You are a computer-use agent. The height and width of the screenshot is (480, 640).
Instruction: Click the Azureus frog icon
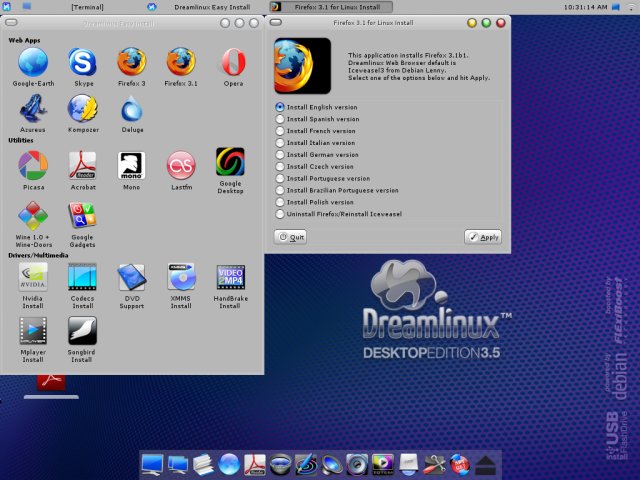coord(33,109)
